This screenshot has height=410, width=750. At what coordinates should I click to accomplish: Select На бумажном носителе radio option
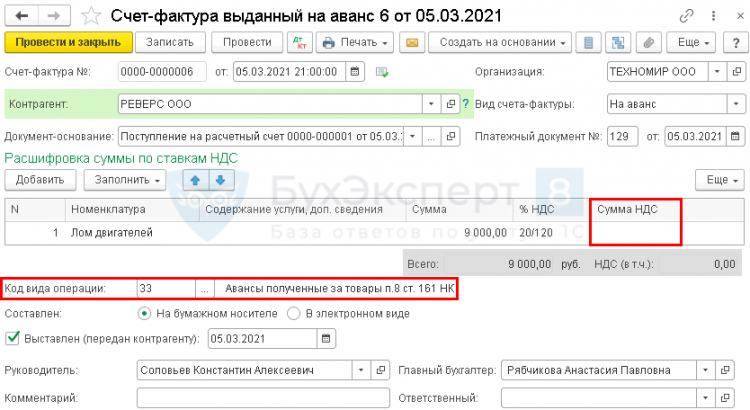click(143, 314)
